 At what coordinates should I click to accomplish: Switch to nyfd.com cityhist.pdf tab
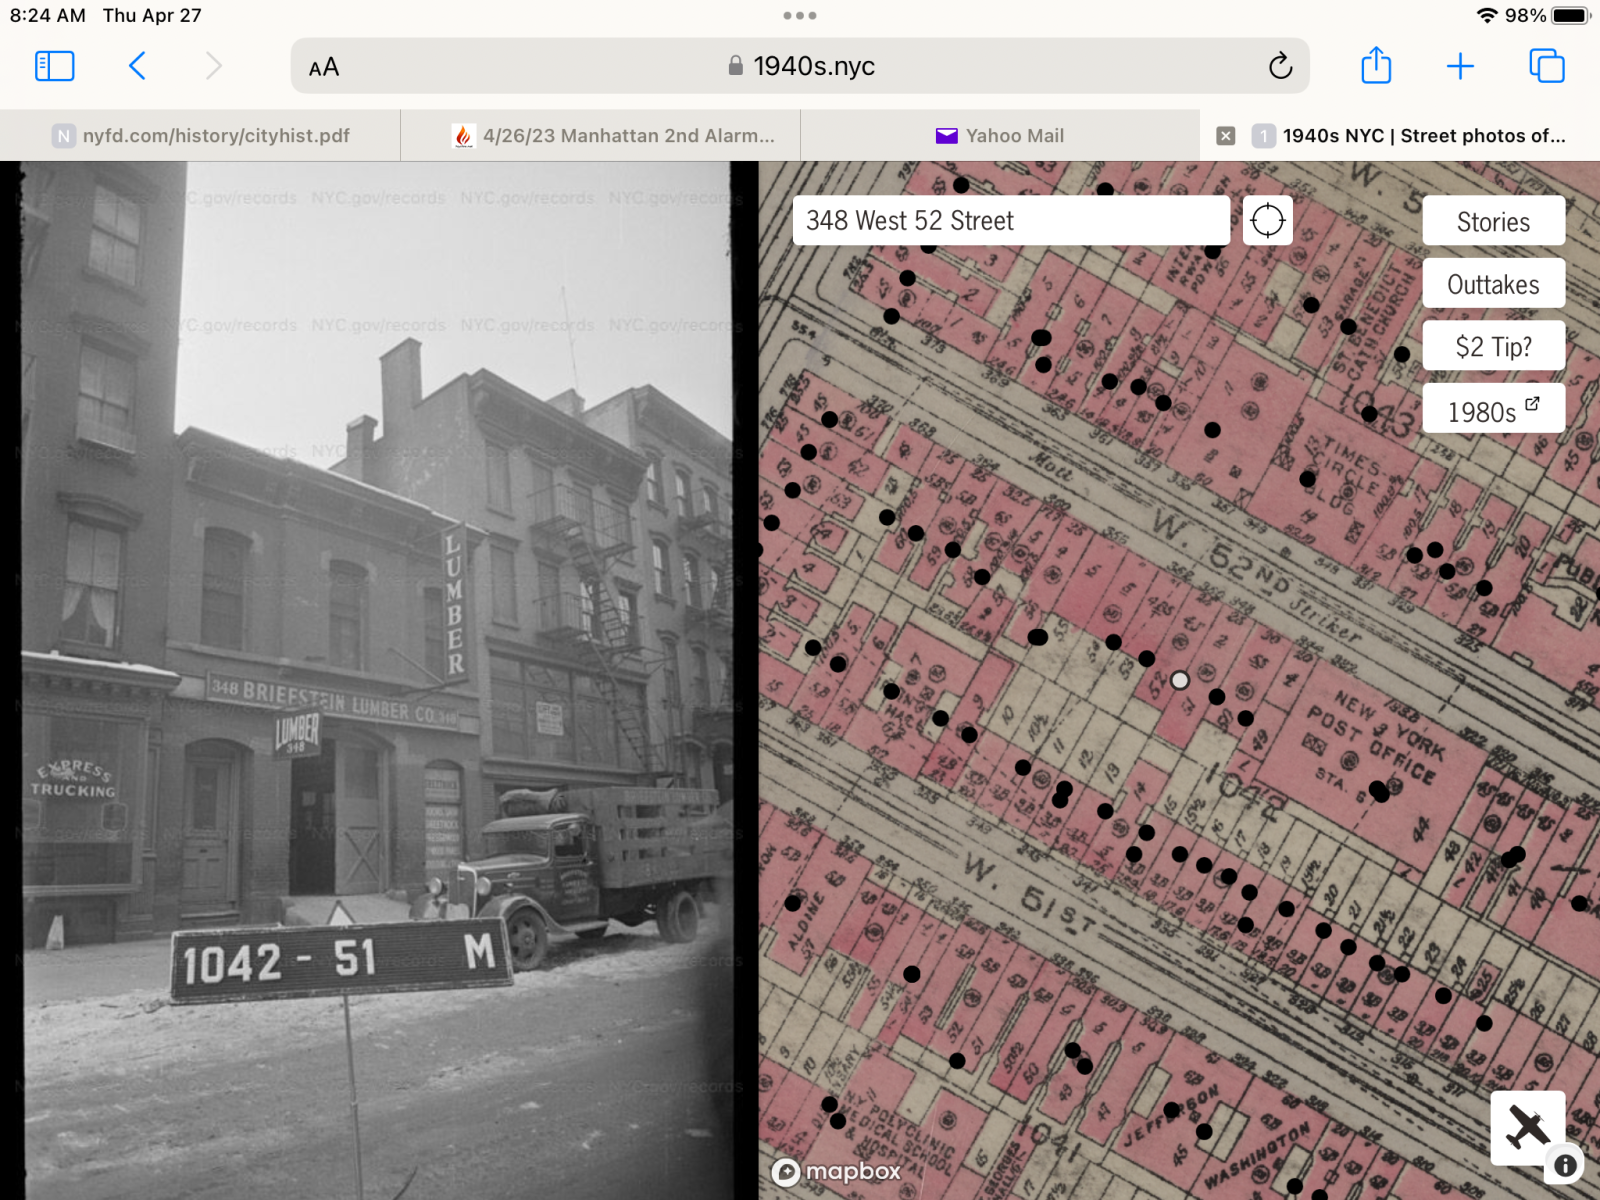[200, 135]
